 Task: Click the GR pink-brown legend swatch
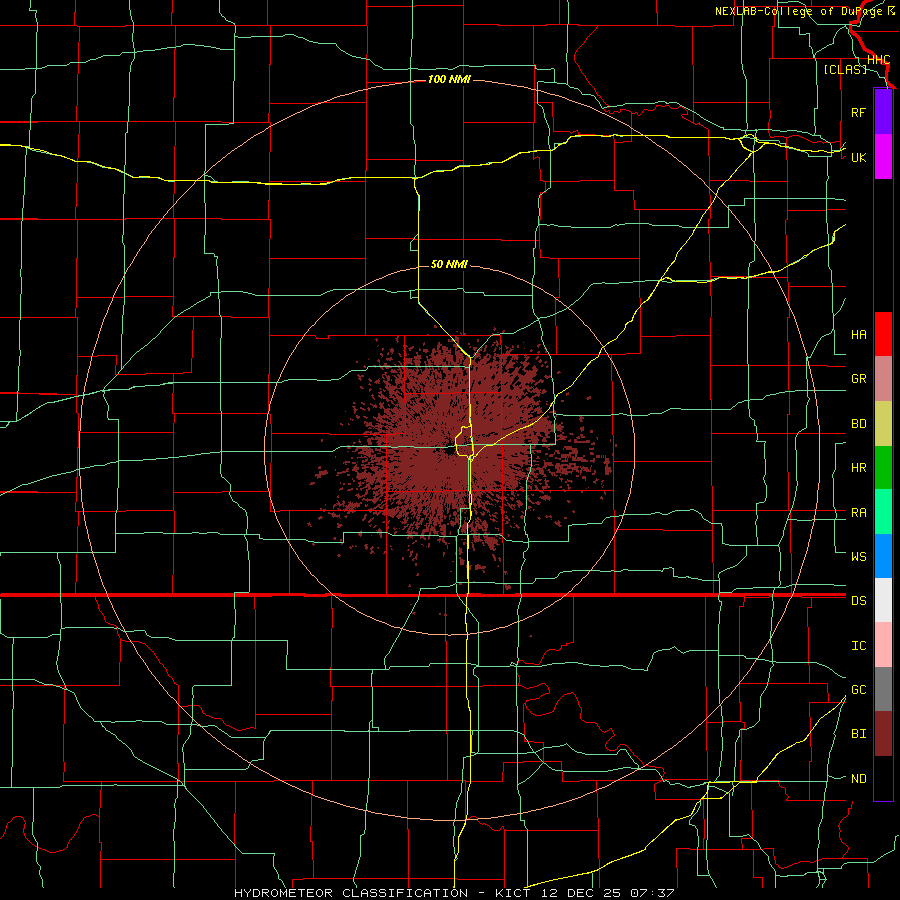pyautogui.click(x=883, y=379)
